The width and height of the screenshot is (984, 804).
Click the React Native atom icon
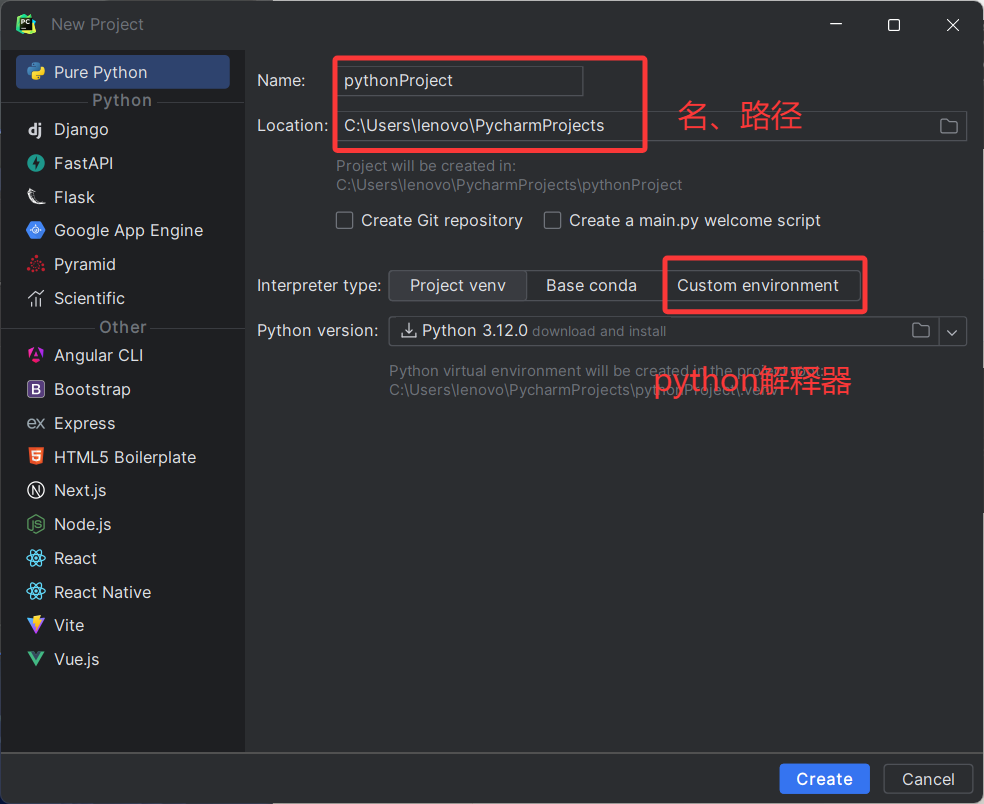pyautogui.click(x=36, y=592)
